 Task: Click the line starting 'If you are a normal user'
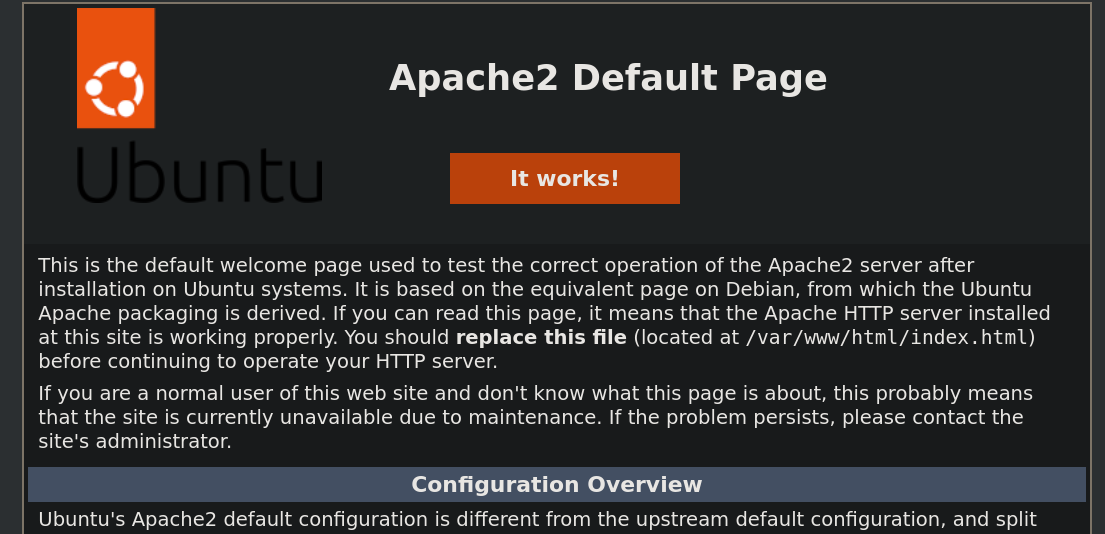pos(535,393)
